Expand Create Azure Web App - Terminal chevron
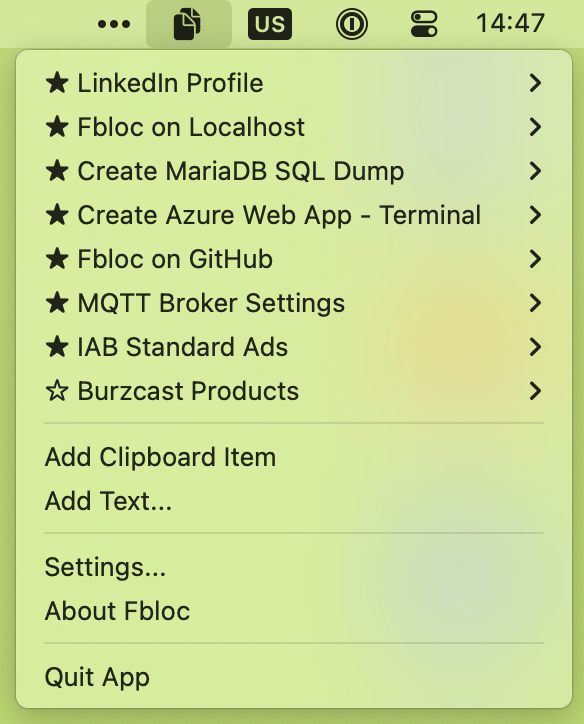The width and height of the screenshot is (584, 724). click(x=535, y=215)
